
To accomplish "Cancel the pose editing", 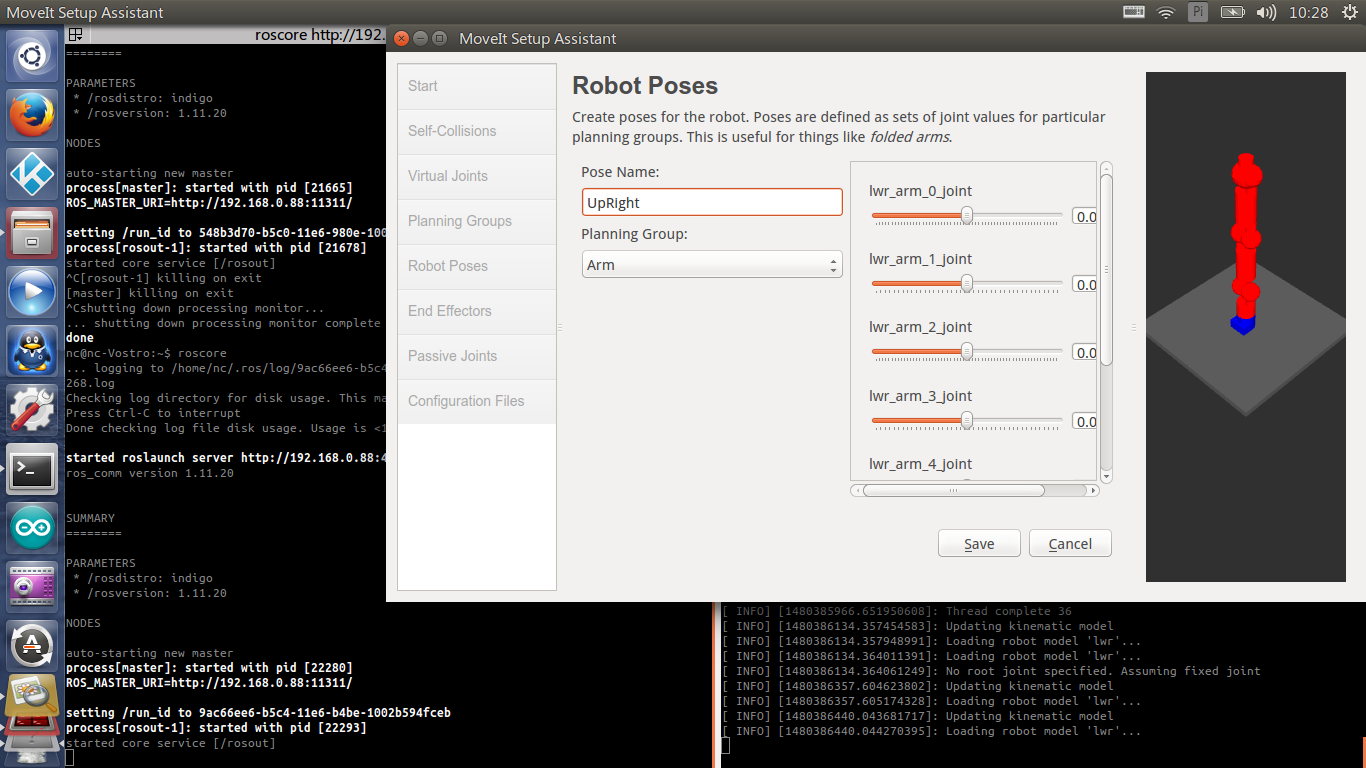I will click(x=1070, y=543).
